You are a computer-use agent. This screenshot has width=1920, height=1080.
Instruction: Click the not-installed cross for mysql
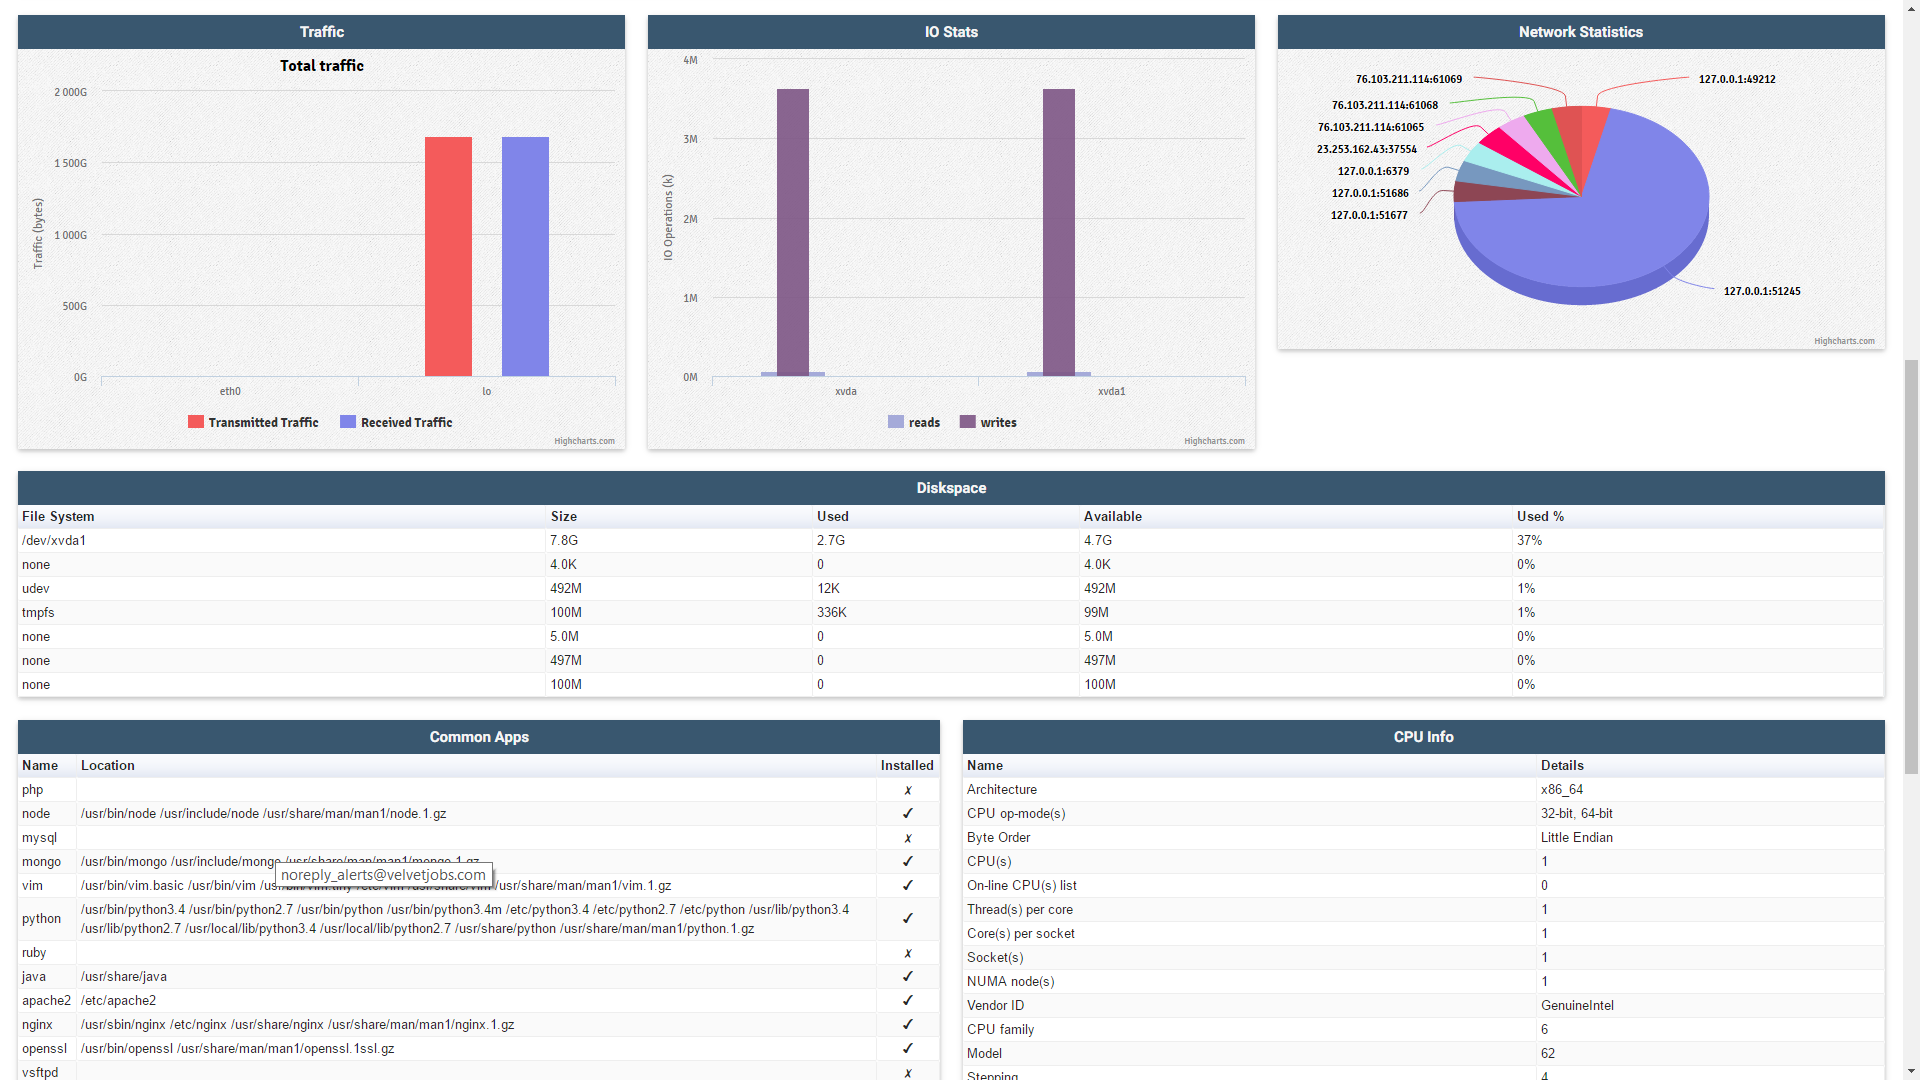(x=908, y=838)
